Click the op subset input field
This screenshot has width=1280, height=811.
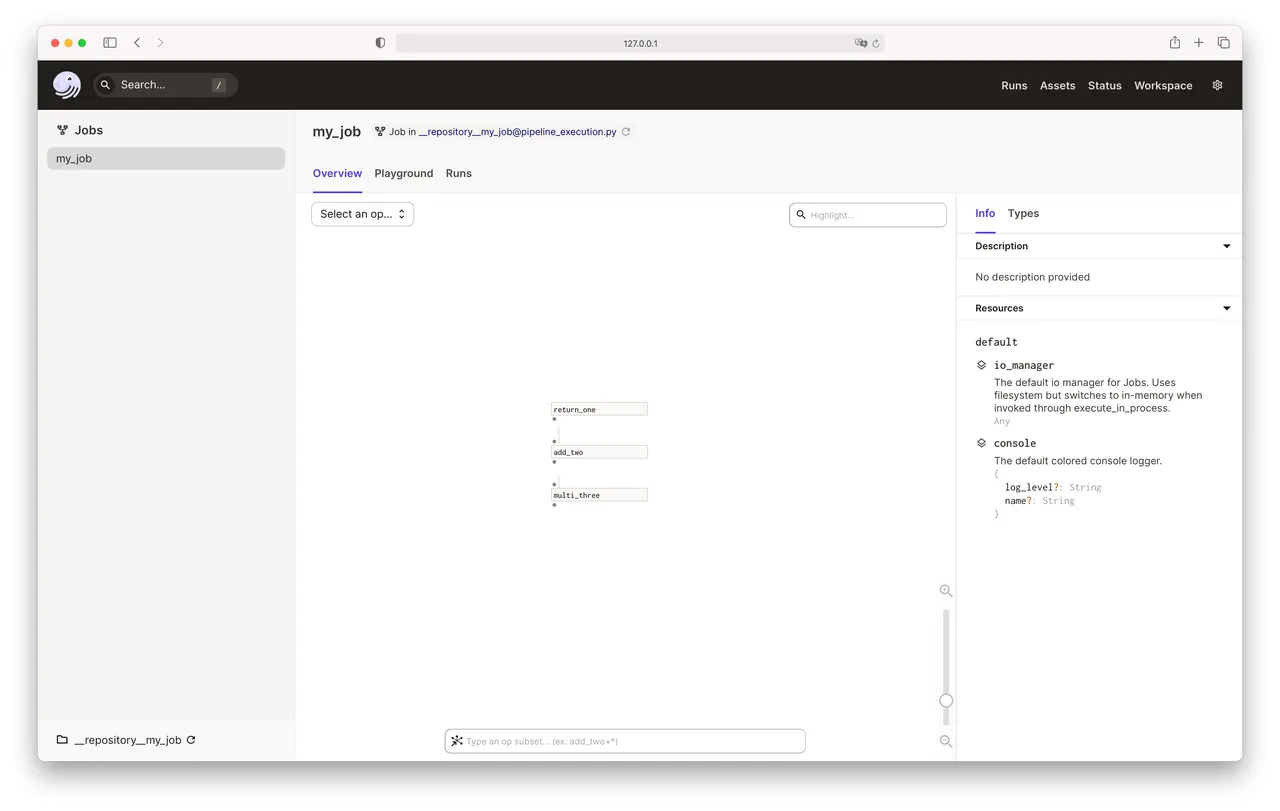click(x=625, y=741)
